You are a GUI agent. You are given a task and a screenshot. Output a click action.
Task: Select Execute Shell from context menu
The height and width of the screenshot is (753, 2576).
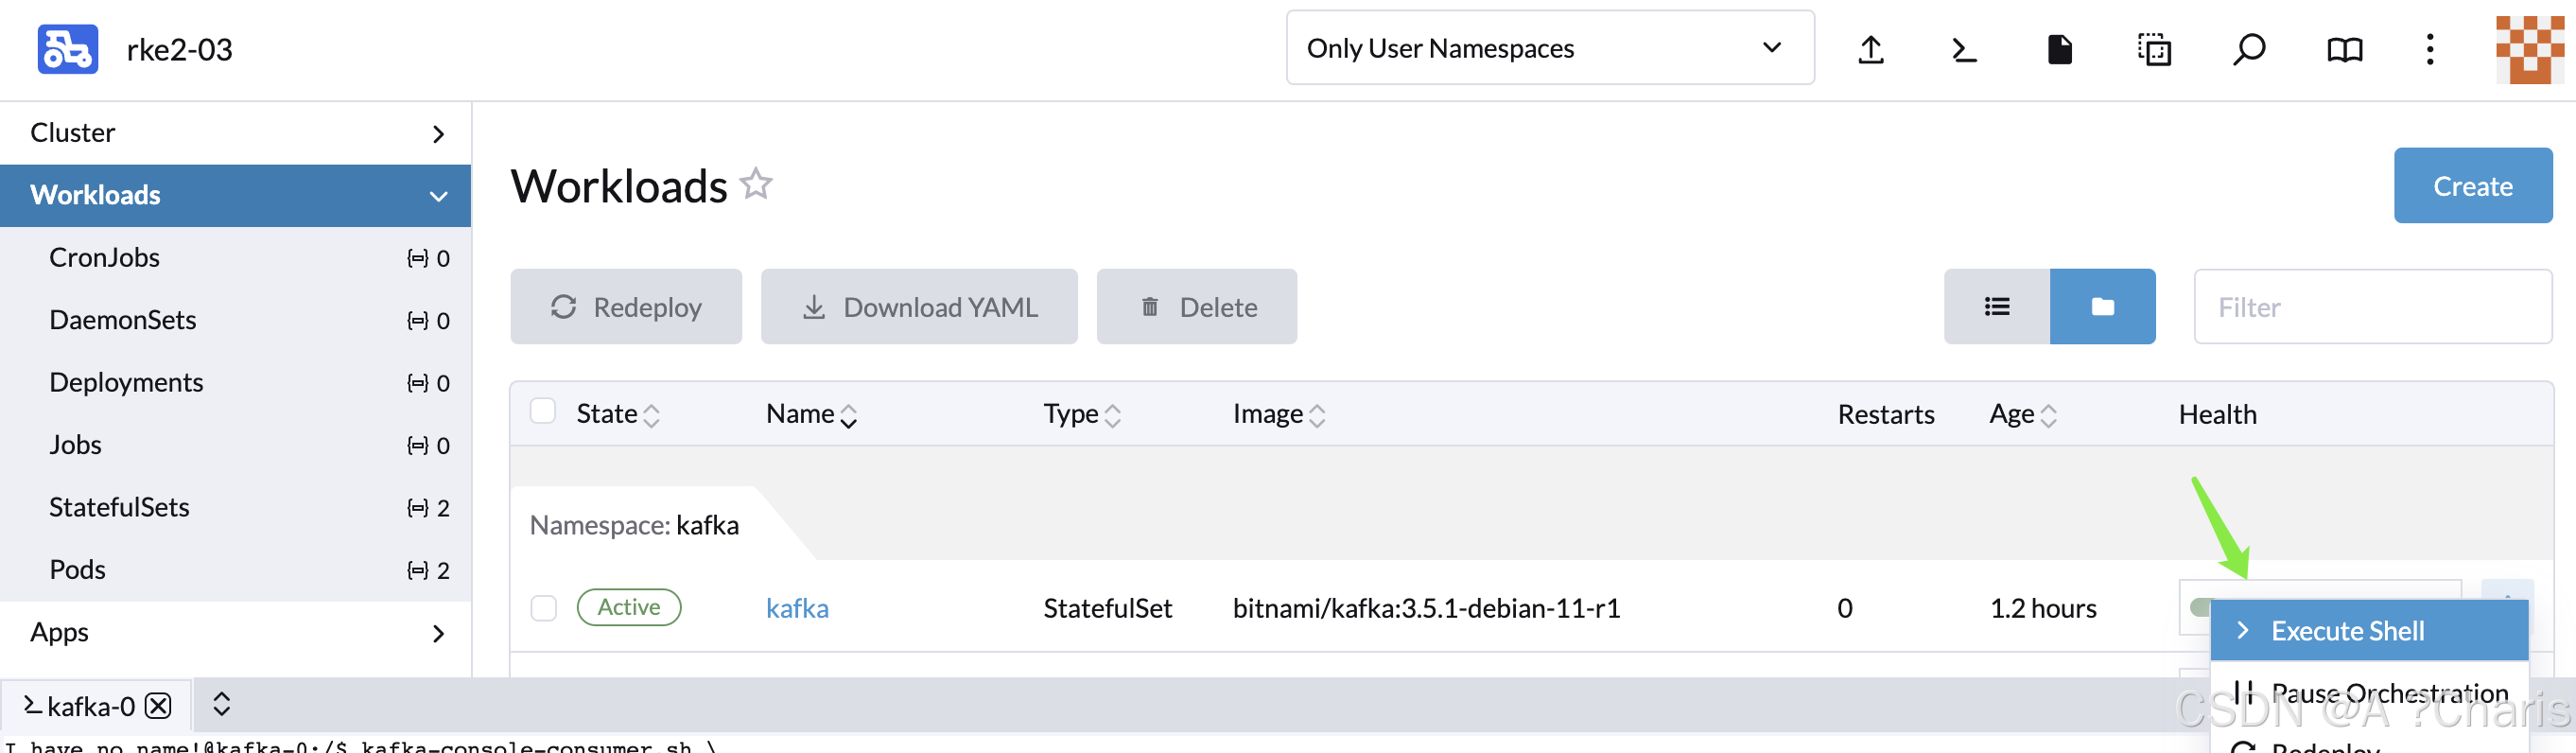(x=2369, y=631)
